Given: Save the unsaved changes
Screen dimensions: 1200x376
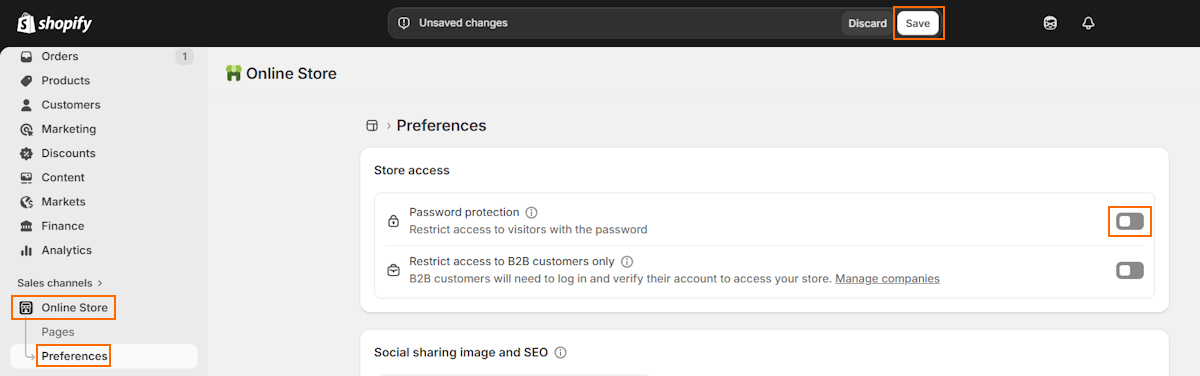Looking at the screenshot, I should tap(918, 23).
